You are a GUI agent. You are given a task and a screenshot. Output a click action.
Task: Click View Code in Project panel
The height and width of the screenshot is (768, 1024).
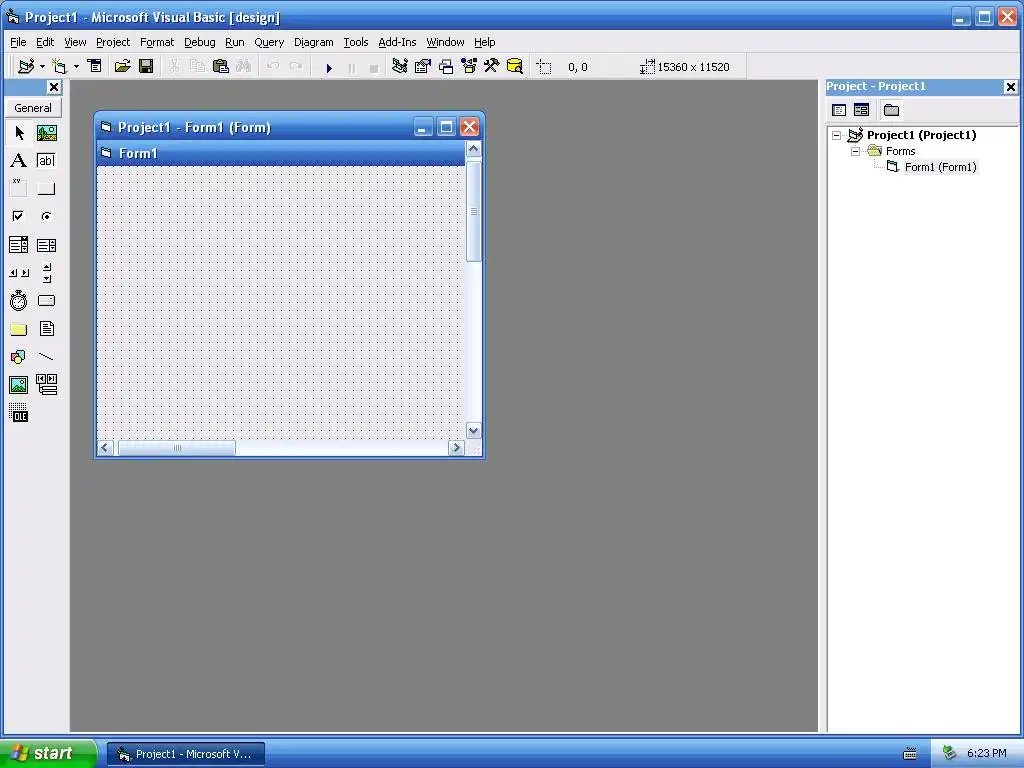[x=839, y=110]
